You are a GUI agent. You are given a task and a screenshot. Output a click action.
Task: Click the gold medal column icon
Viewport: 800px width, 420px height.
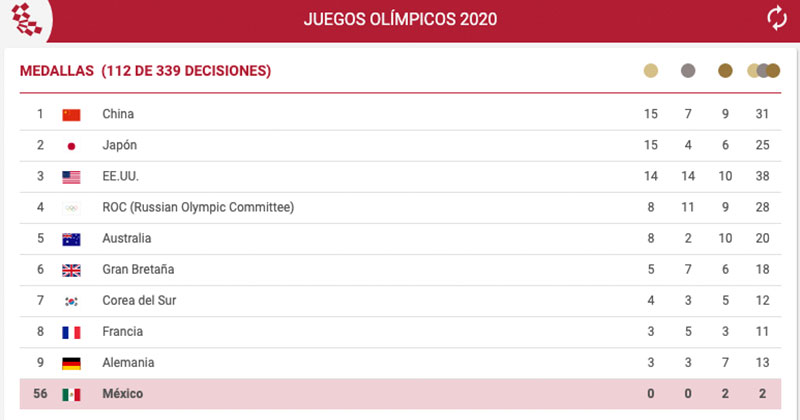651,71
